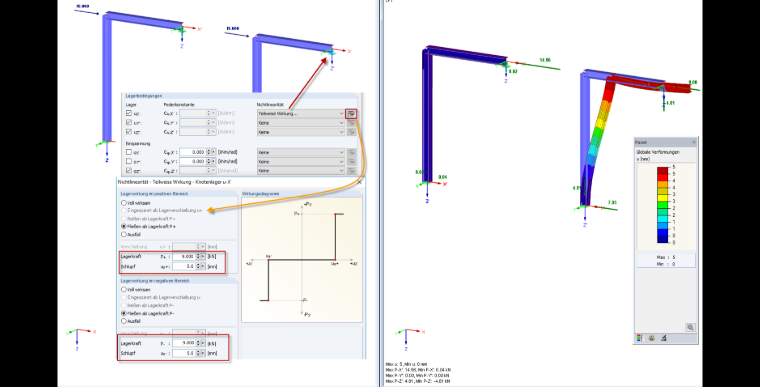The width and height of the screenshot is (760, 387).
Task: Toggle the φZ restraint checkbox
Action: 128,170
